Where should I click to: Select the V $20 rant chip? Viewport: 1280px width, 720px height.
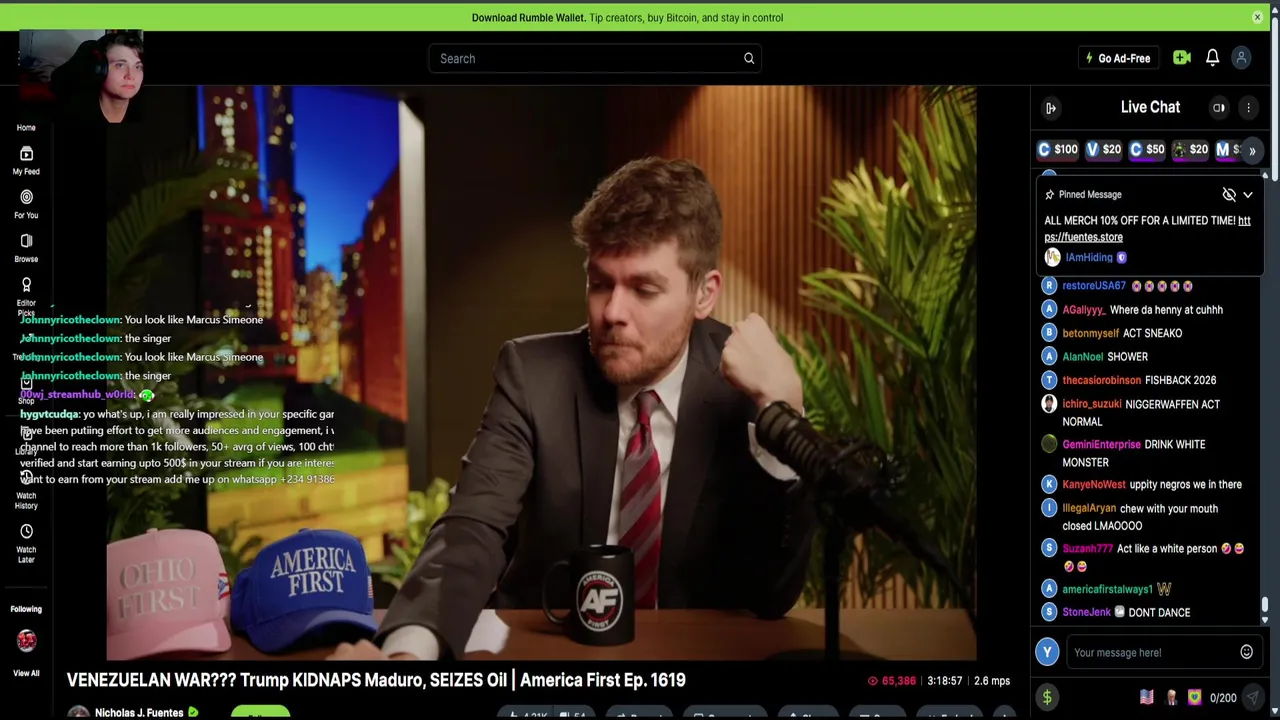1104,150
